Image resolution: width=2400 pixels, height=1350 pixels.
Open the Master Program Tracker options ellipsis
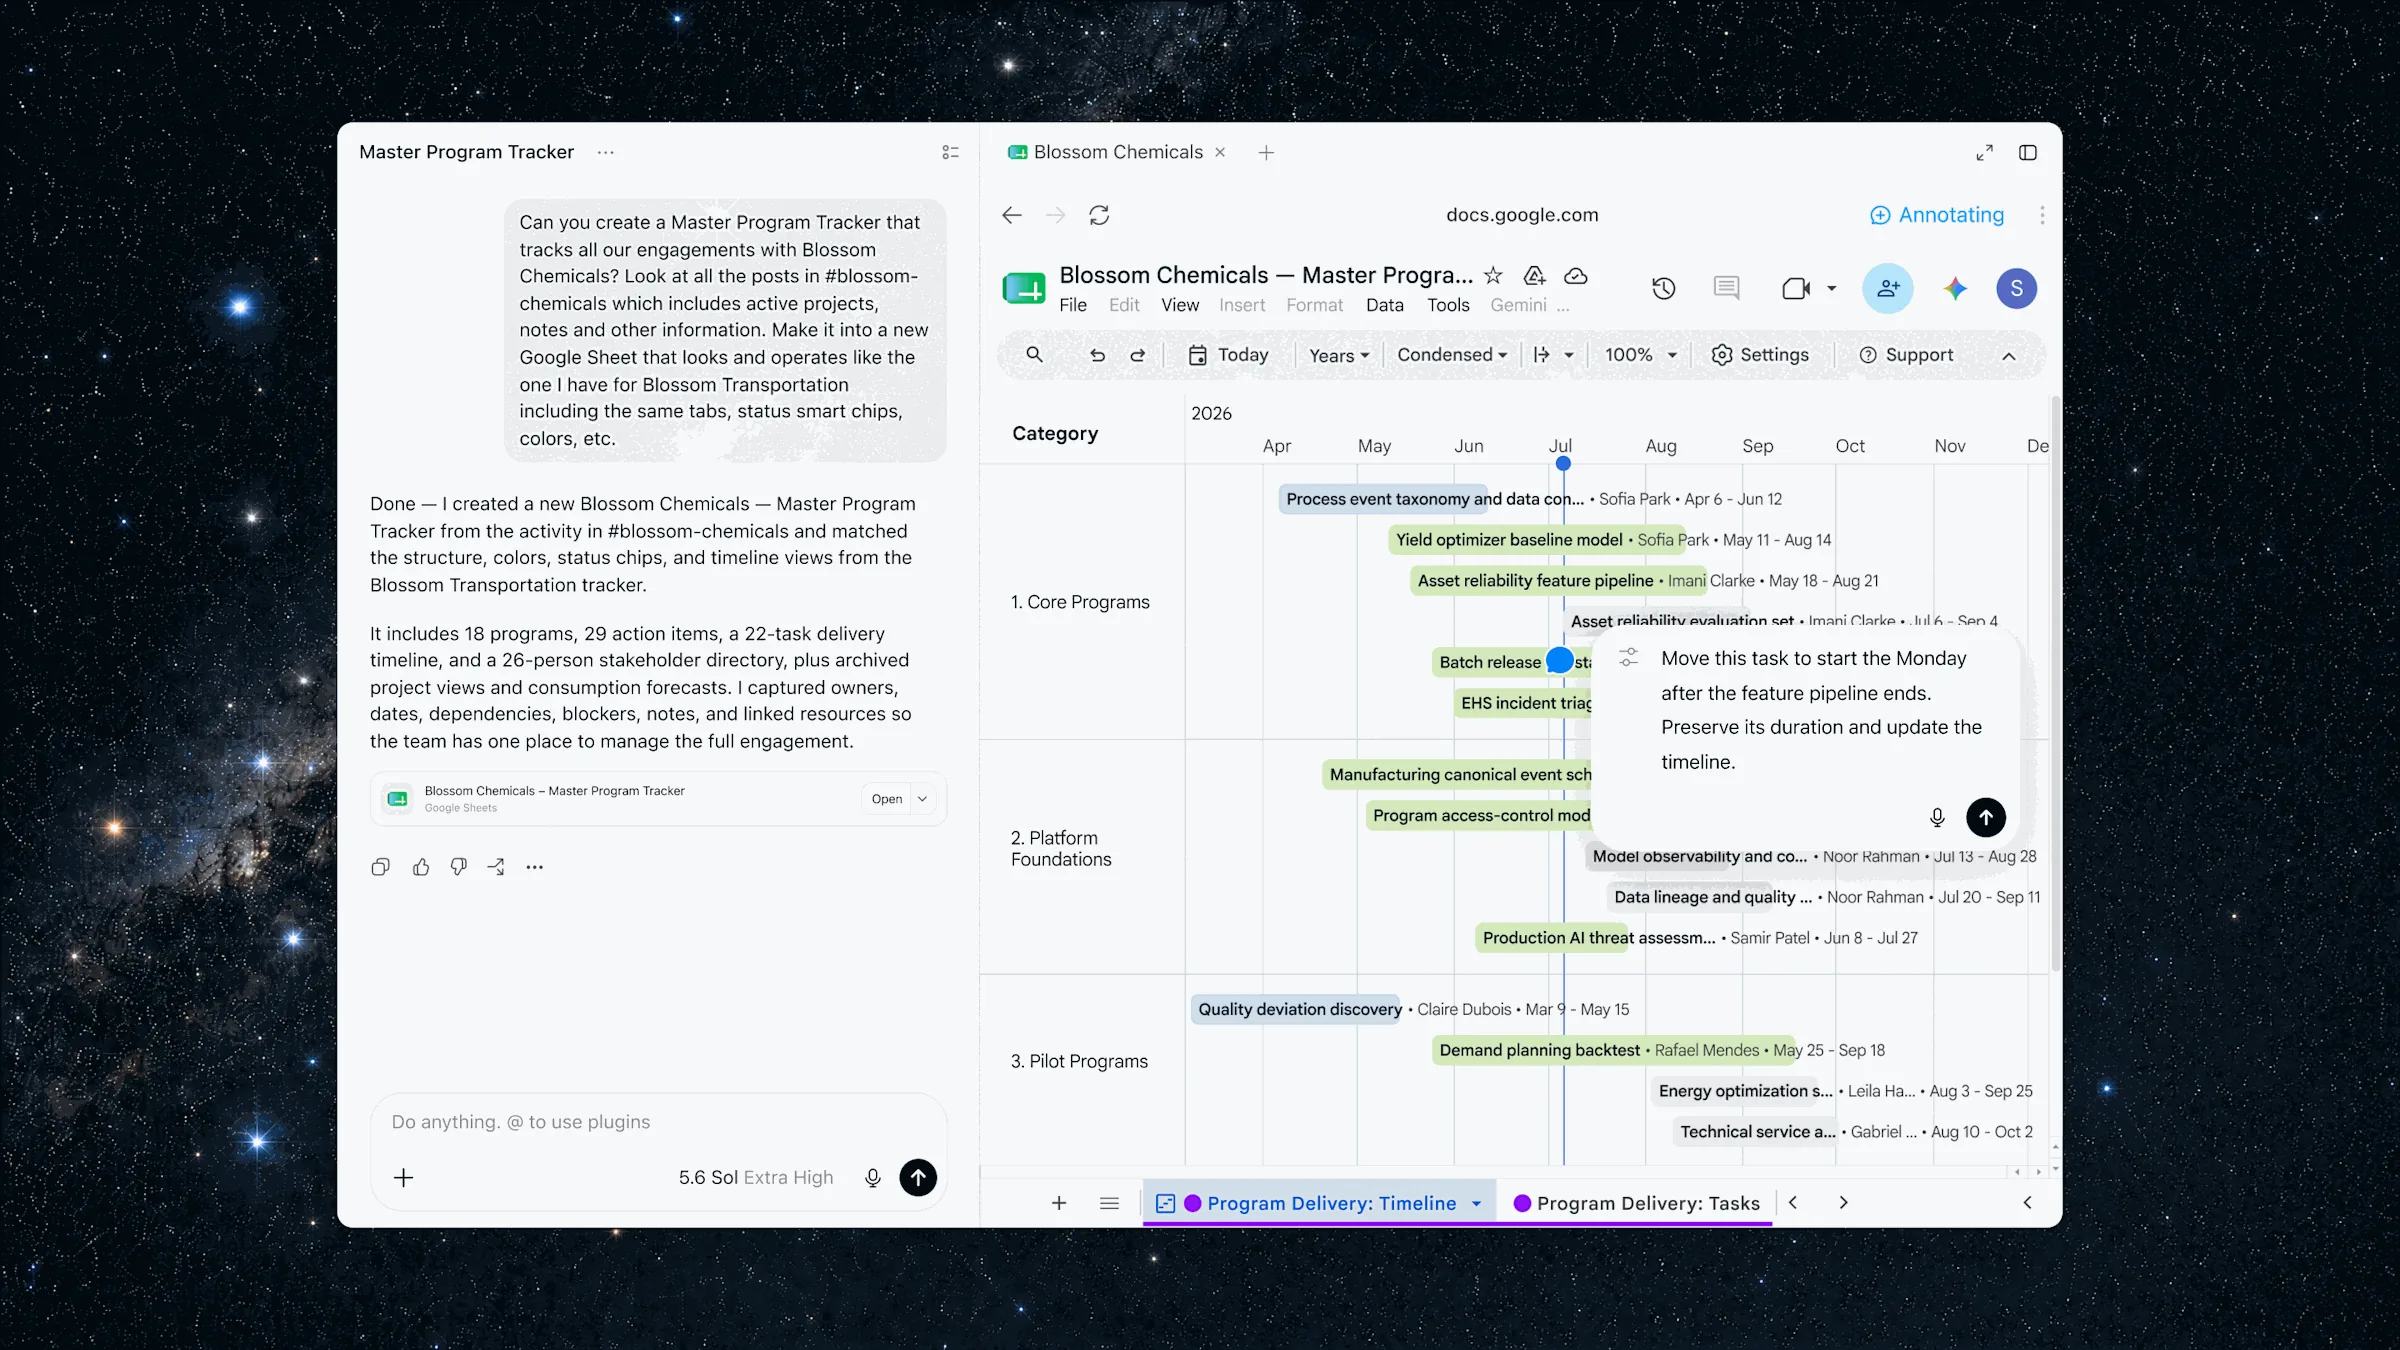[x=605, y=152]
